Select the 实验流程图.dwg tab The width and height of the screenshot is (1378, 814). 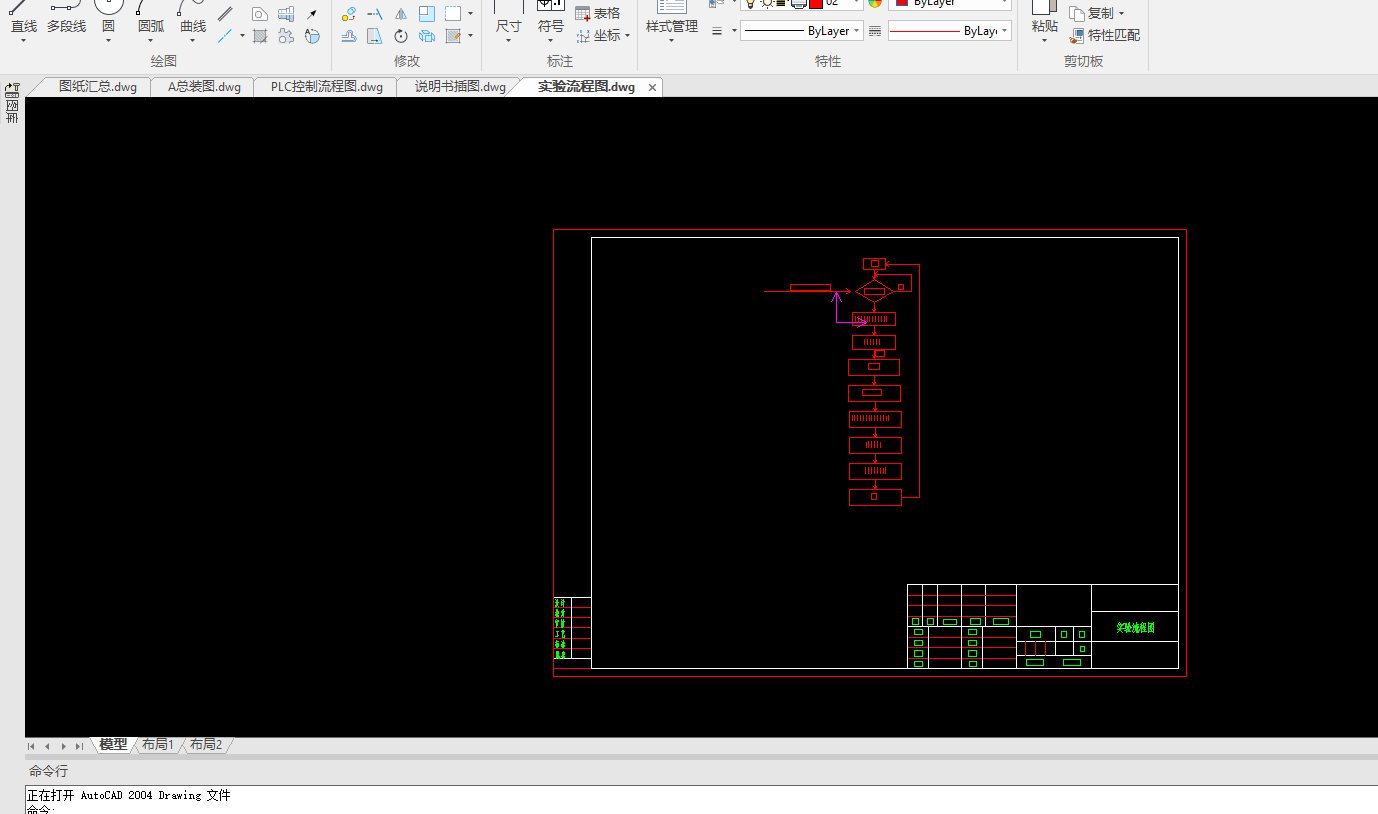586,87
